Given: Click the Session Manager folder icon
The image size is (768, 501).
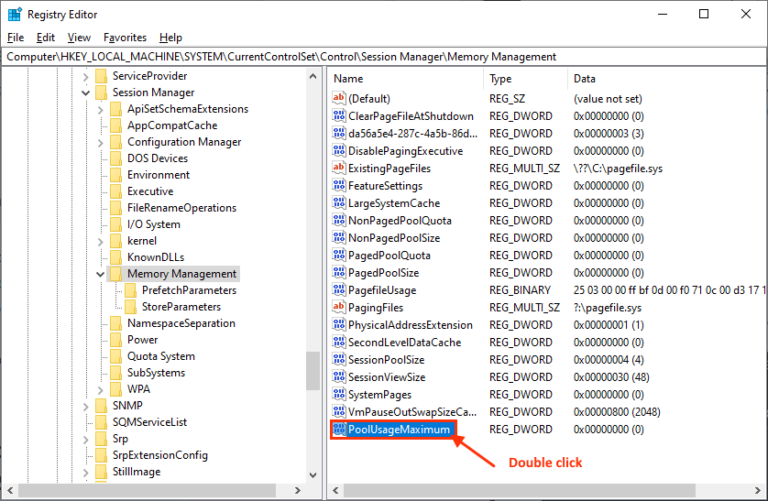Looking at the screenshot, I should [102, 93].
